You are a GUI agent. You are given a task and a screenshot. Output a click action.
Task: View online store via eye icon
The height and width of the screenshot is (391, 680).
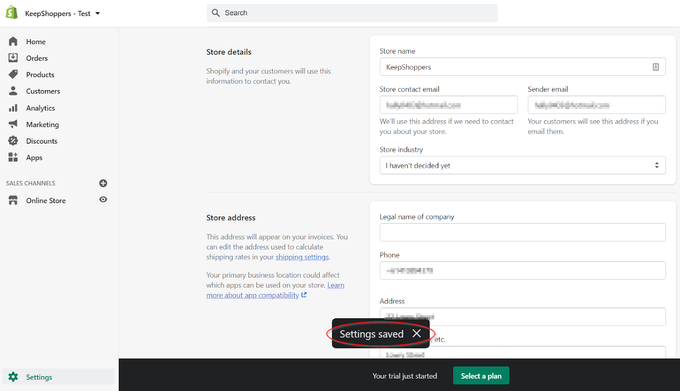[x=103, y=199]
